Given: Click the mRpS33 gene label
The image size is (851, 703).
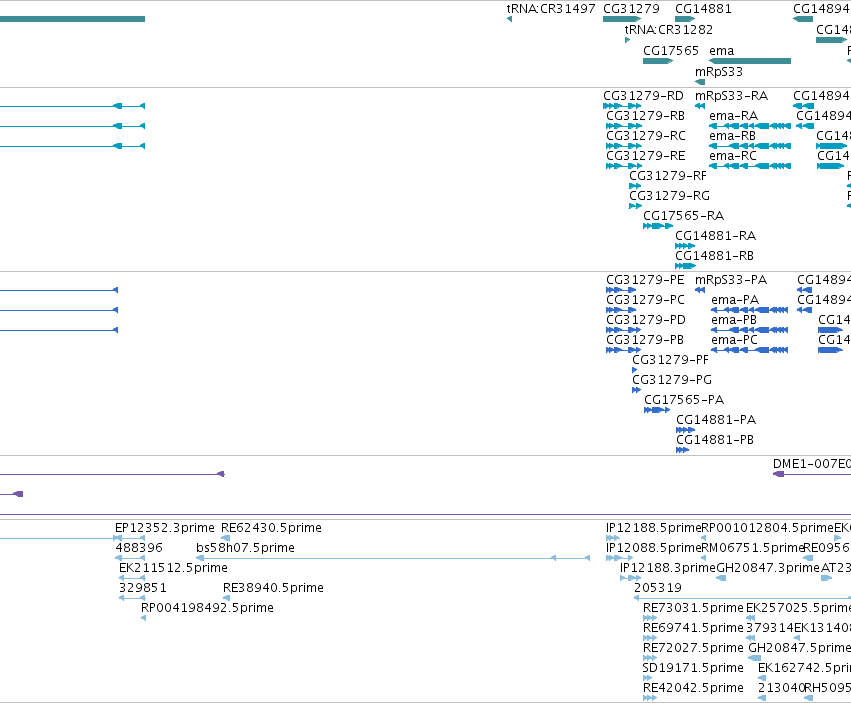Looking at the screenshot, I should (x=719, y=72).
